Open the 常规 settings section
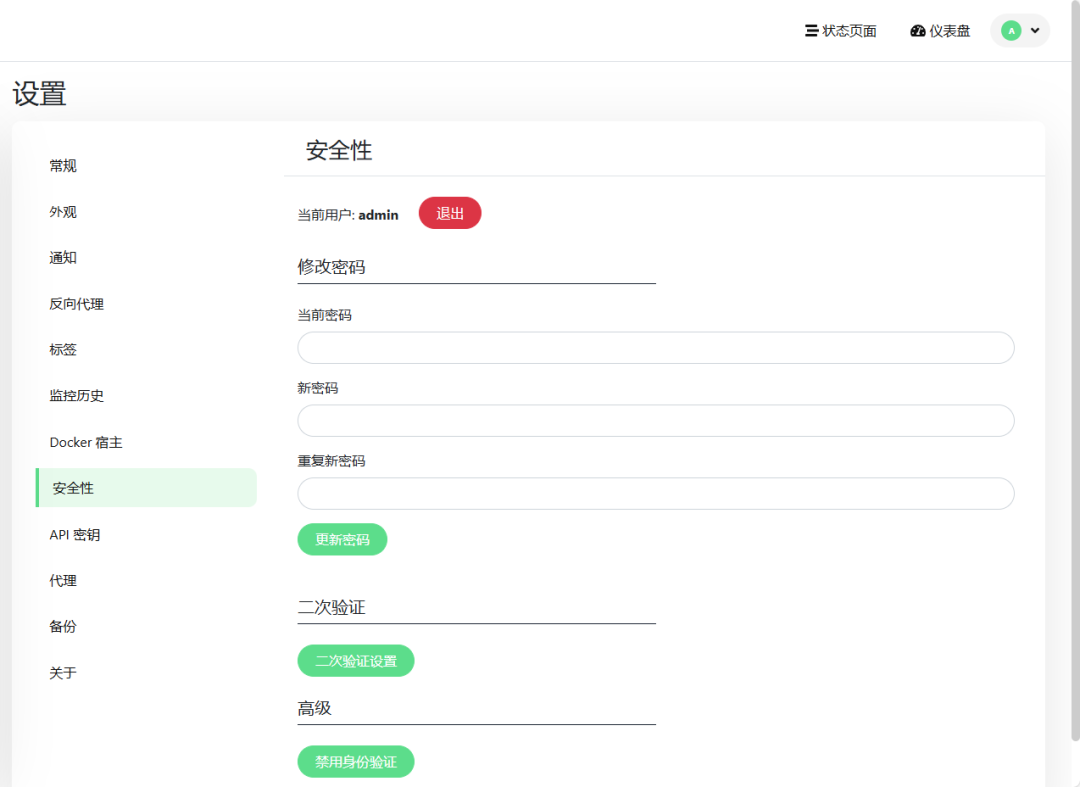Screen dimensions: 1080x787 click(x=63, y=166)
